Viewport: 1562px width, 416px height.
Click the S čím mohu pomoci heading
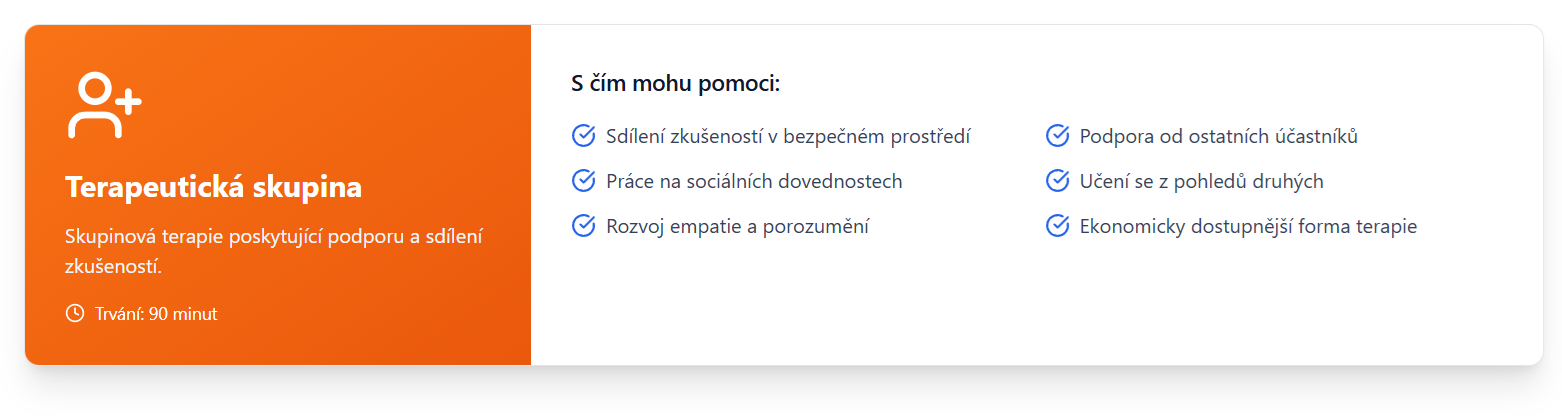[x=675, y=83]
